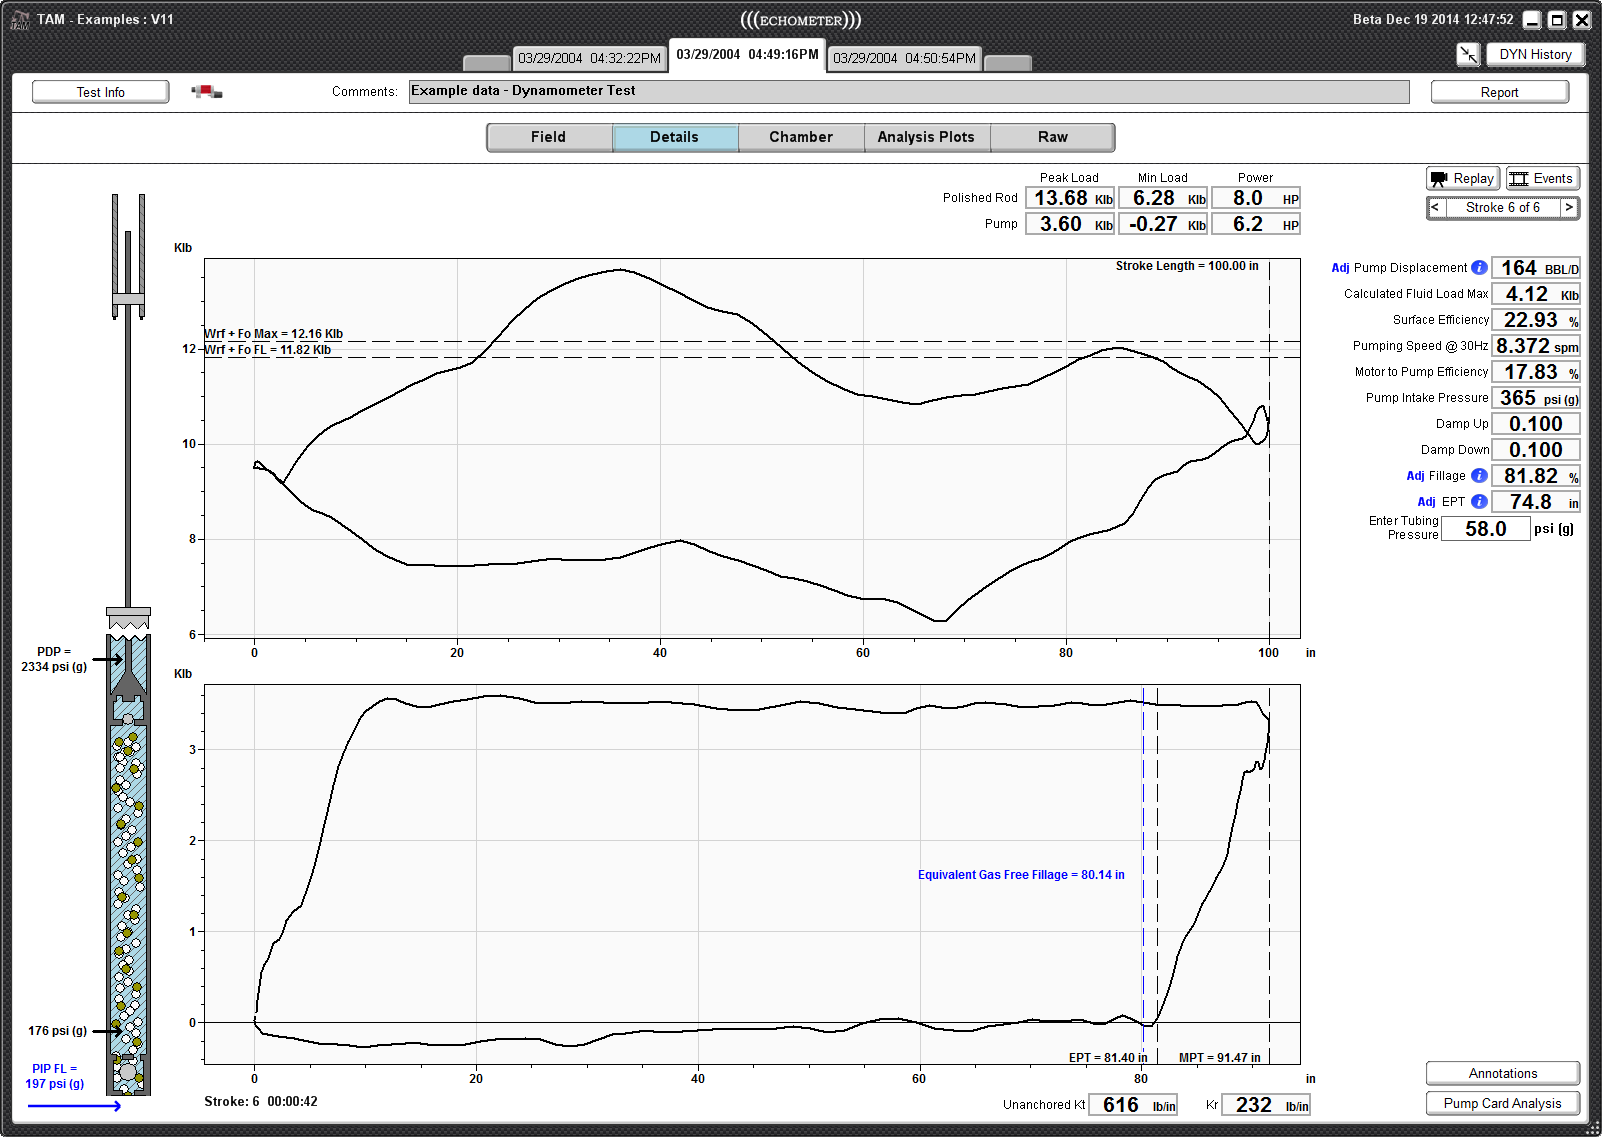This screenshot has width=1602, height=1137.
Task: Switch to the Chamber tab
Action: click(800, 137)
